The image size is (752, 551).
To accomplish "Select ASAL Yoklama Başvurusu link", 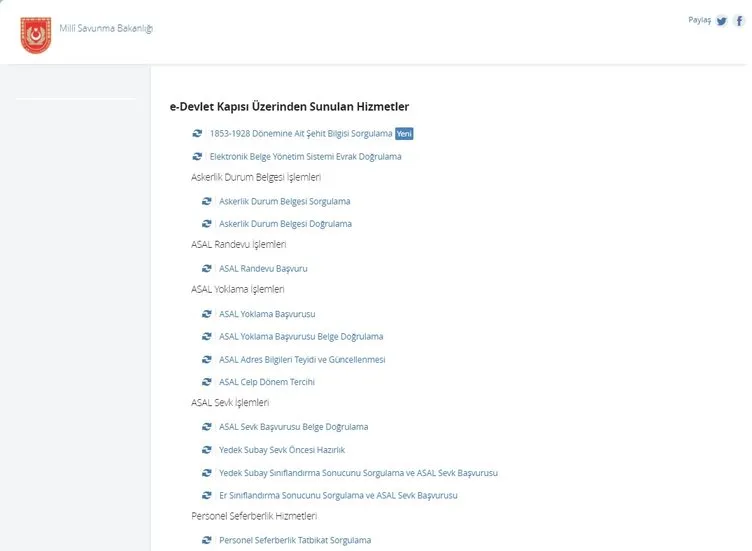I will pyautogui.click(x=266, y=314).
